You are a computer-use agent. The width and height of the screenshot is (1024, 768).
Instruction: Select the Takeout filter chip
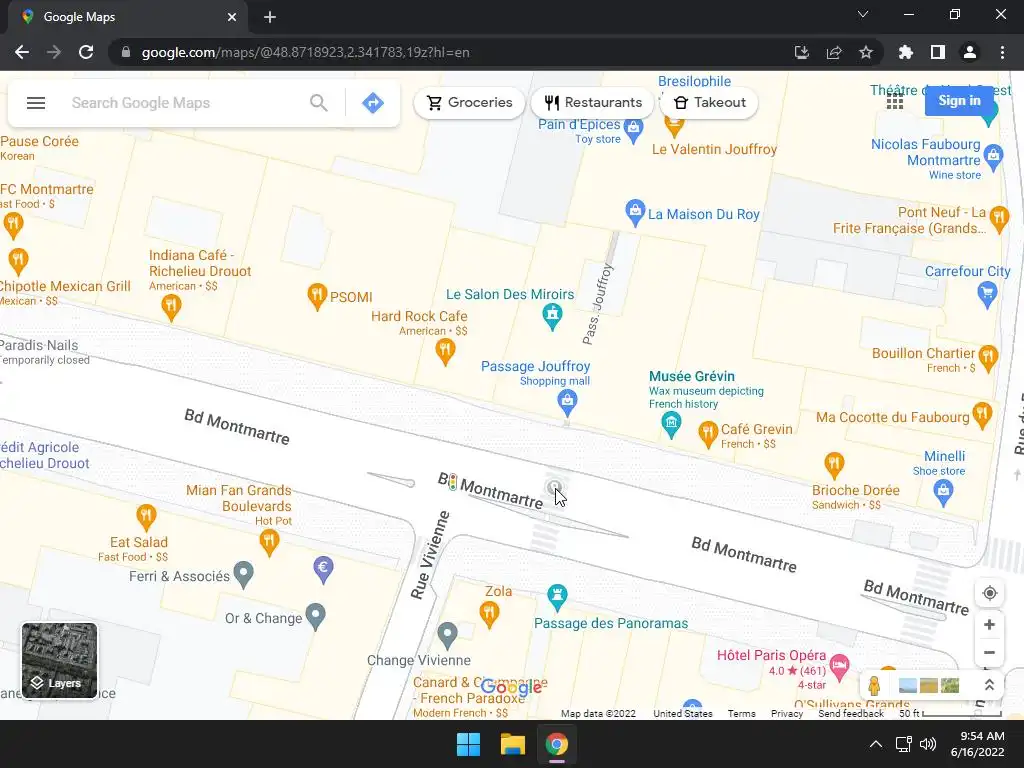pyautogui.click(x=709, y=103)
